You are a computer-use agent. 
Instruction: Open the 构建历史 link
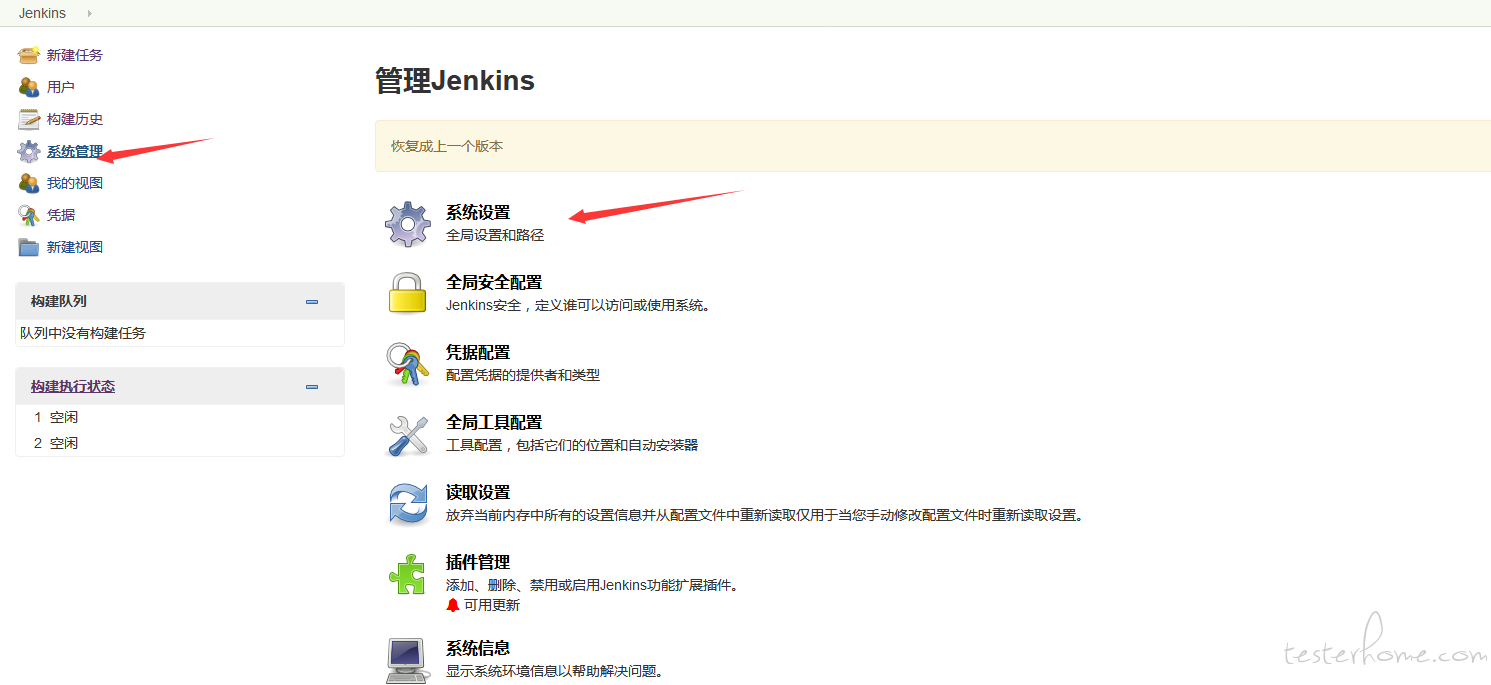[75, 119]
